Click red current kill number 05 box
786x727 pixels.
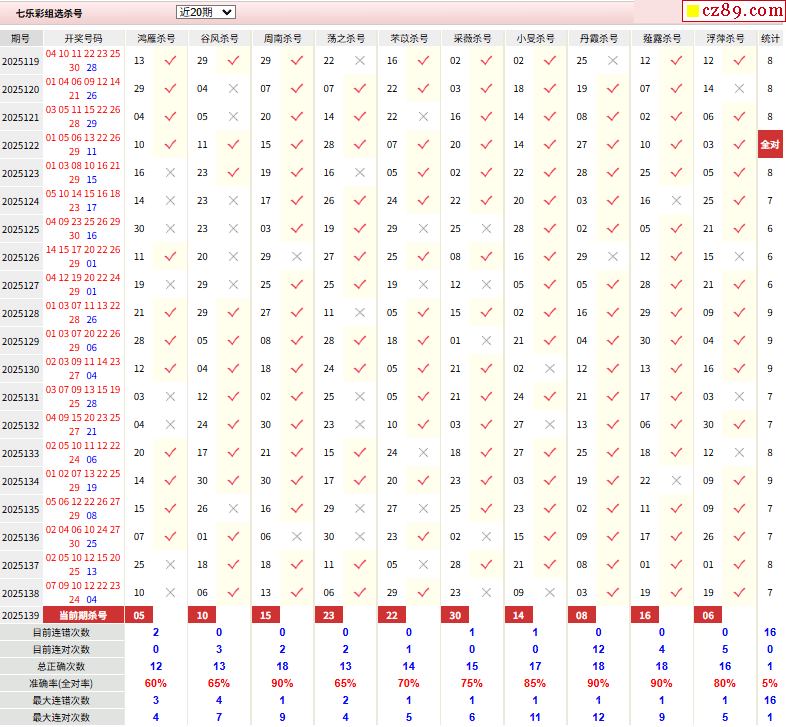tap(139, 615)
